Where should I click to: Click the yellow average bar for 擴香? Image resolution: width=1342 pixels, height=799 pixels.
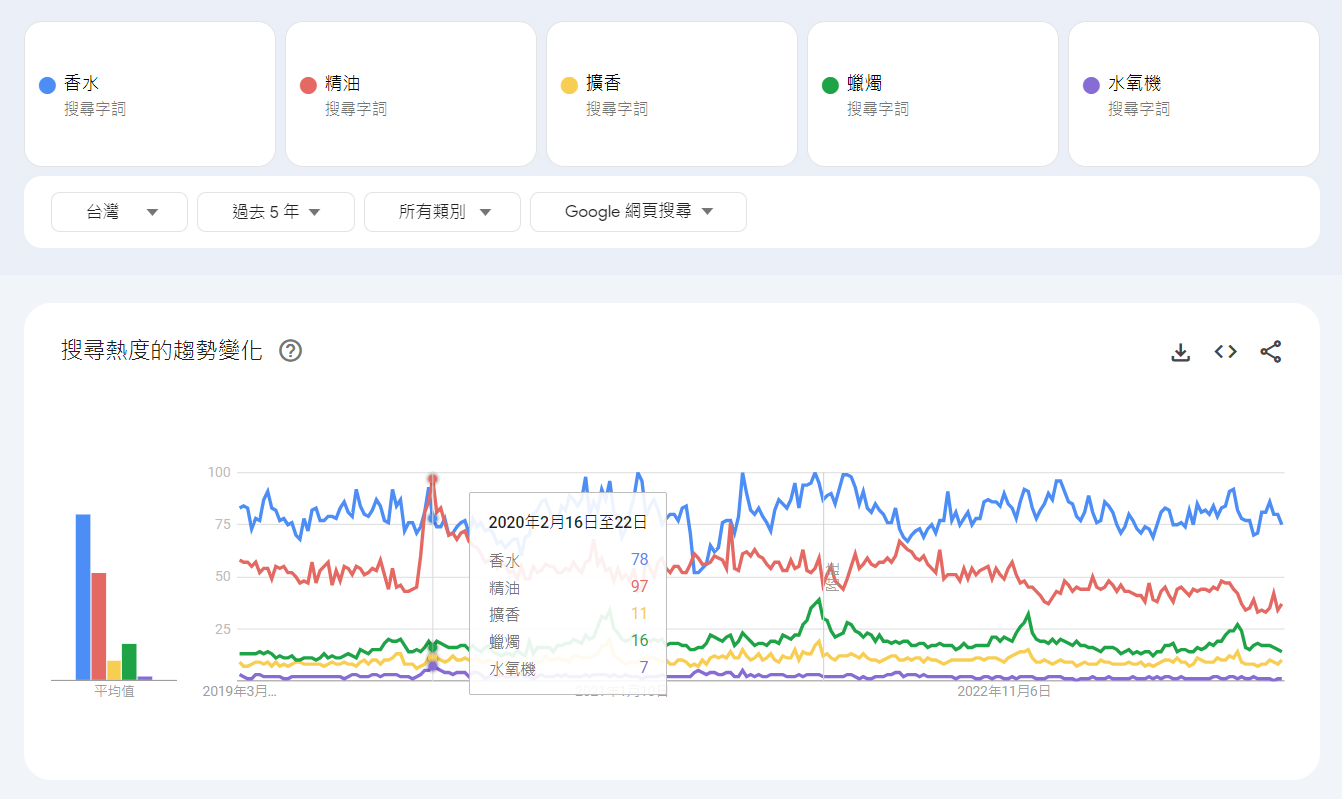[114, 670]
